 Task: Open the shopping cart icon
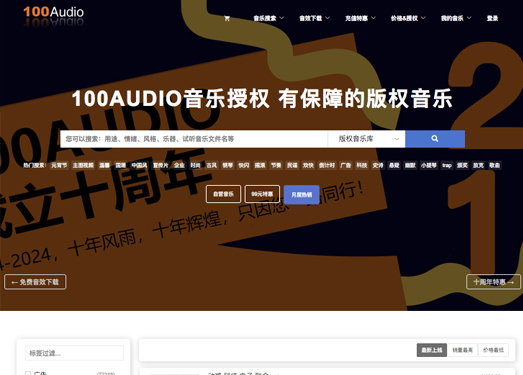coord(227,18)
